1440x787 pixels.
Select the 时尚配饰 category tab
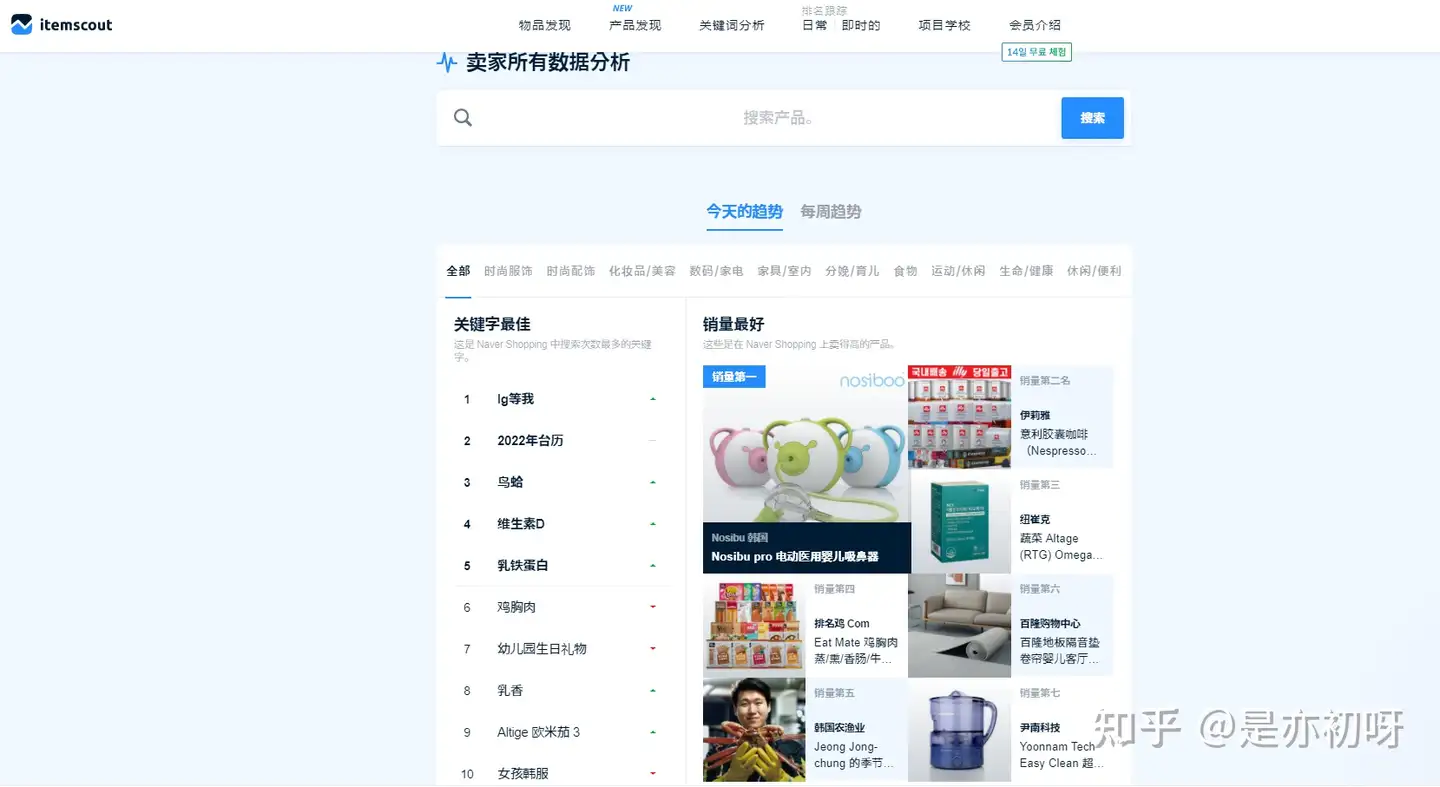pos(571,271)
